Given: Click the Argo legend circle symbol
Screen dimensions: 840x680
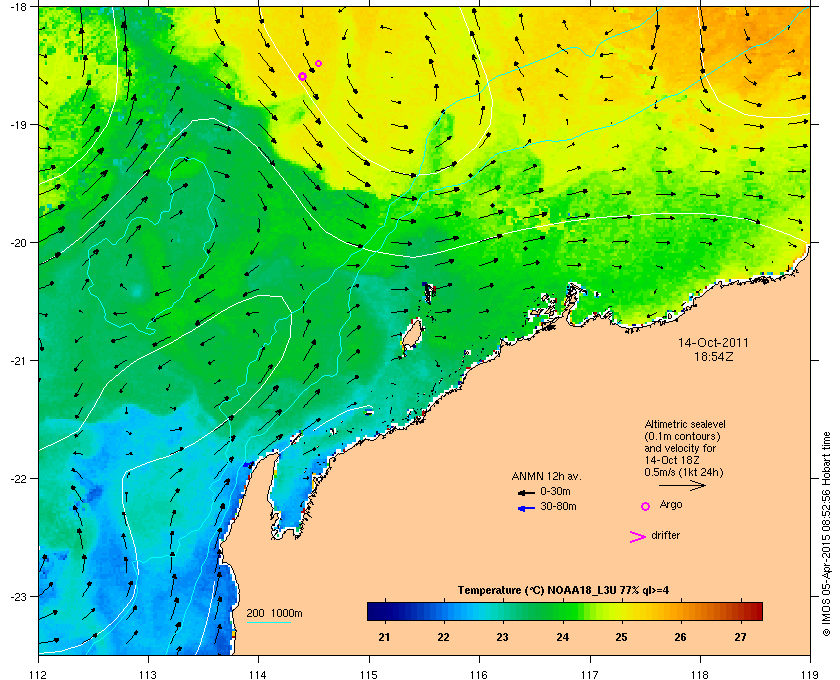Looking at the screenshot, I should (646, 506).
